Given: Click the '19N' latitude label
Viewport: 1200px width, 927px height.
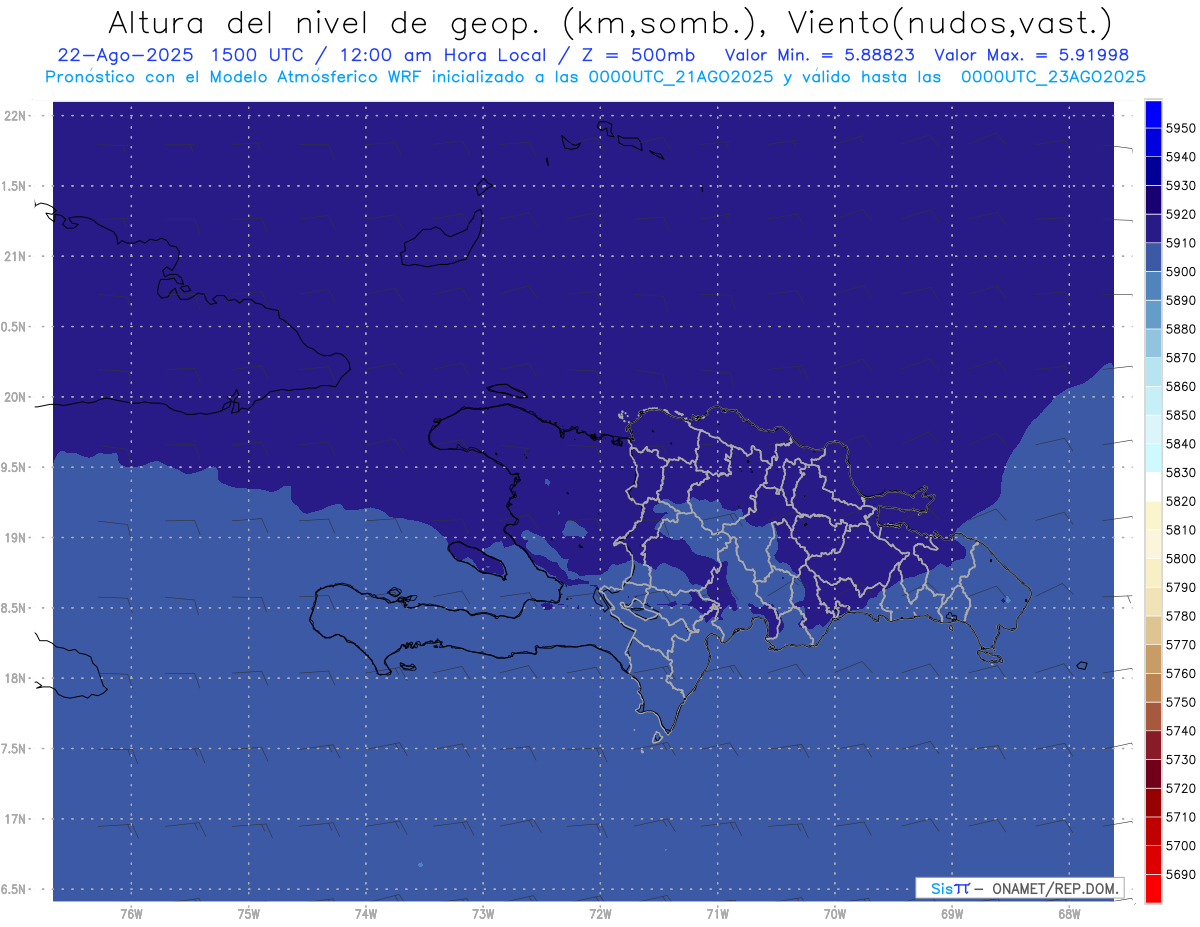Looking at the screenshot, I should tap(17, 538).
